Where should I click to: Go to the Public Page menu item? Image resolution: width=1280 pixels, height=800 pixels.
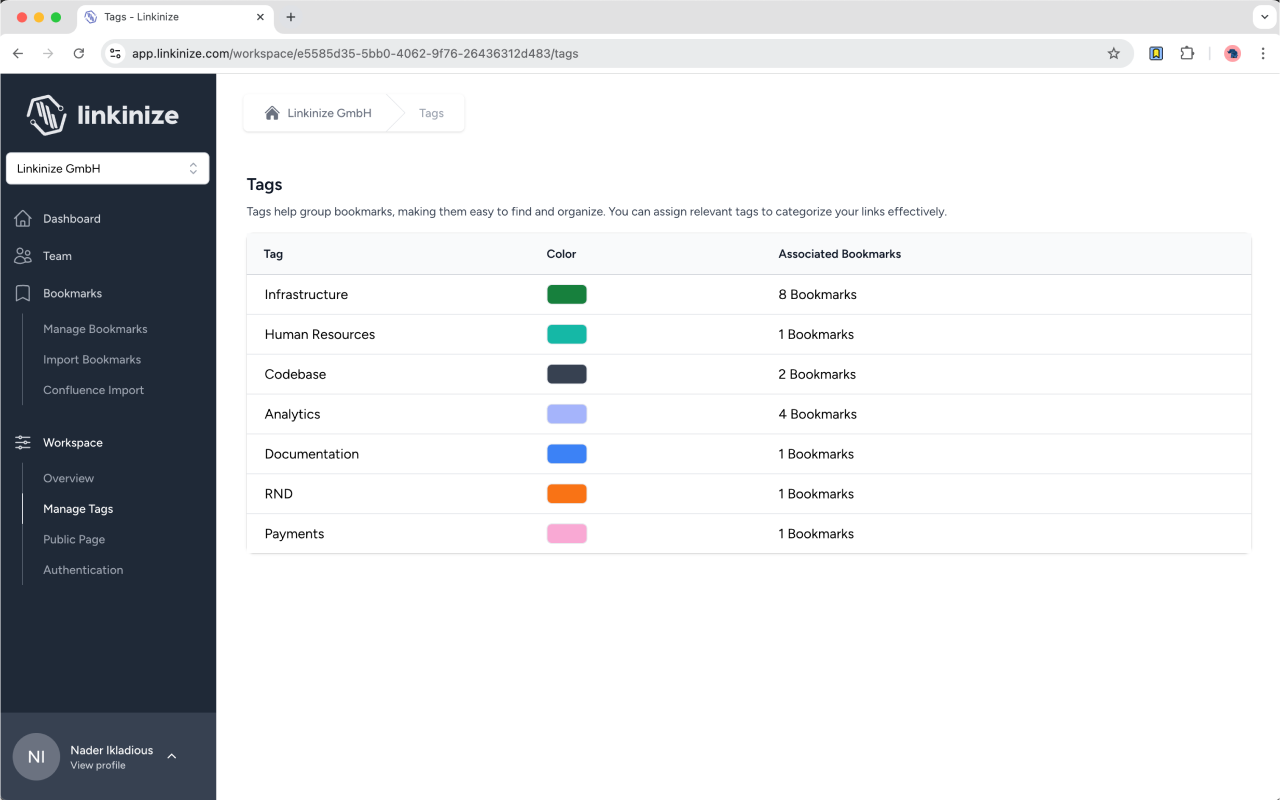pos(74,539)
